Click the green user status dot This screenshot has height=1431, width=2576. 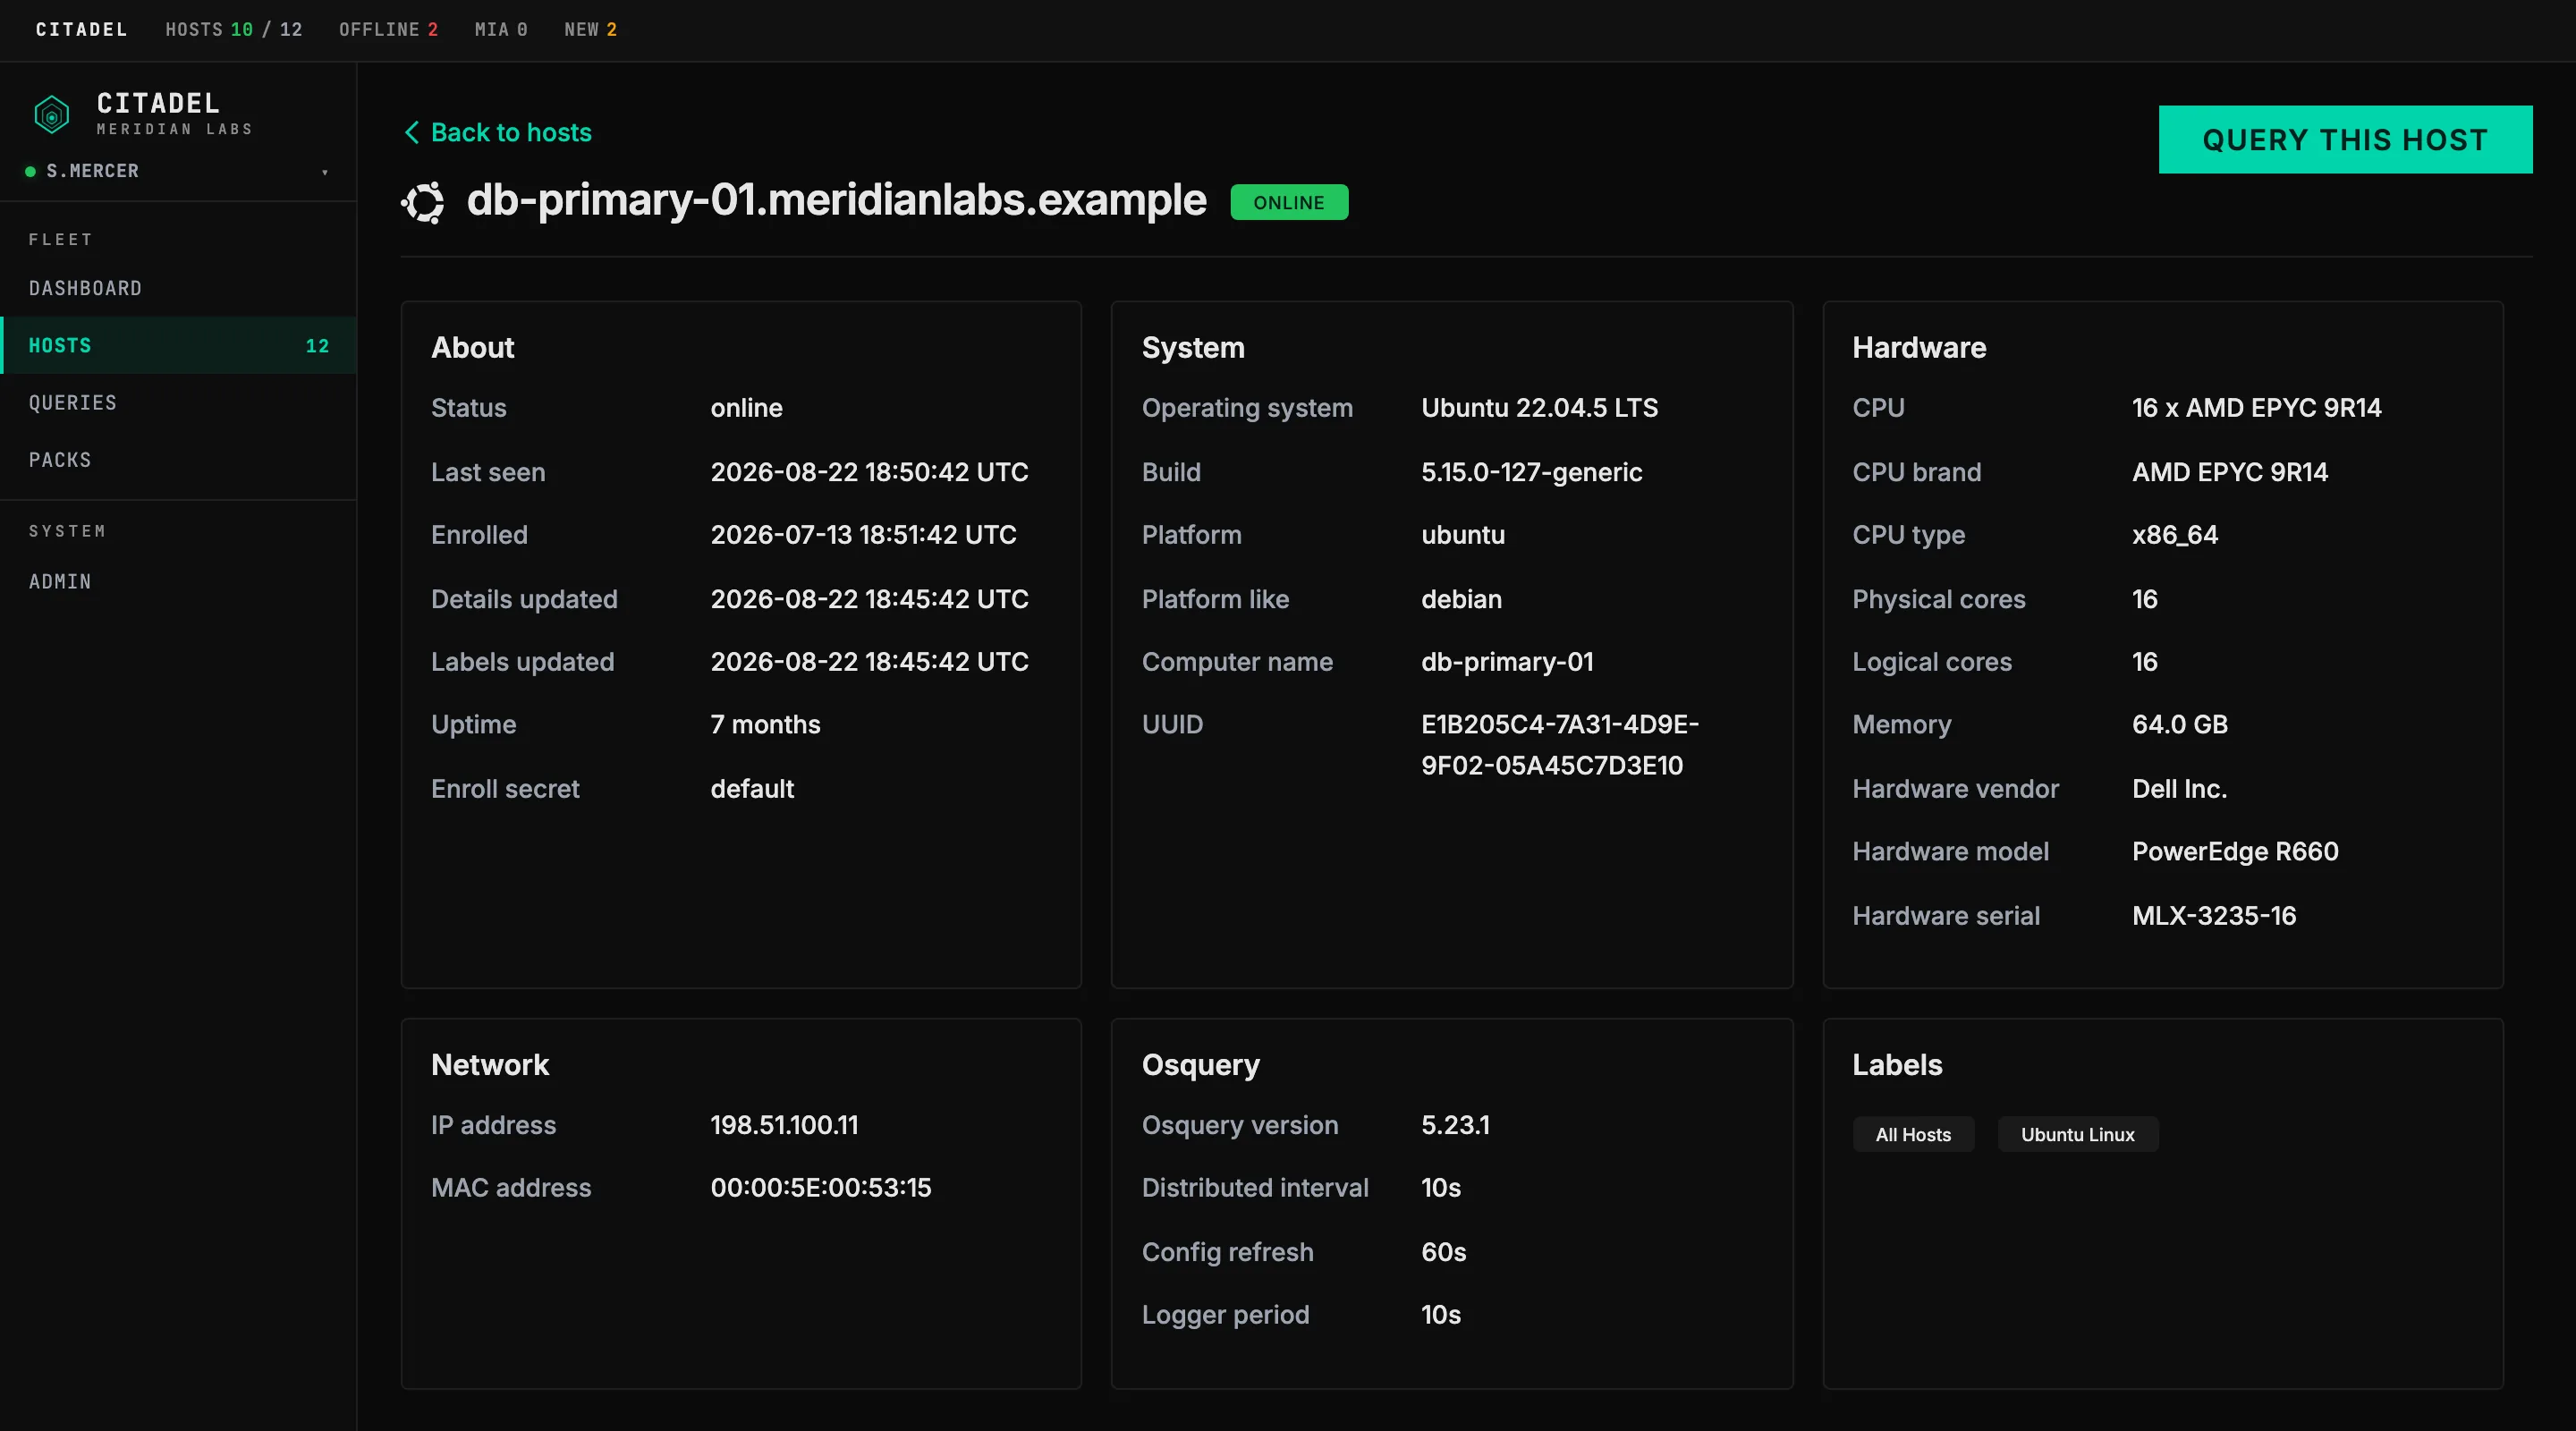30,171
